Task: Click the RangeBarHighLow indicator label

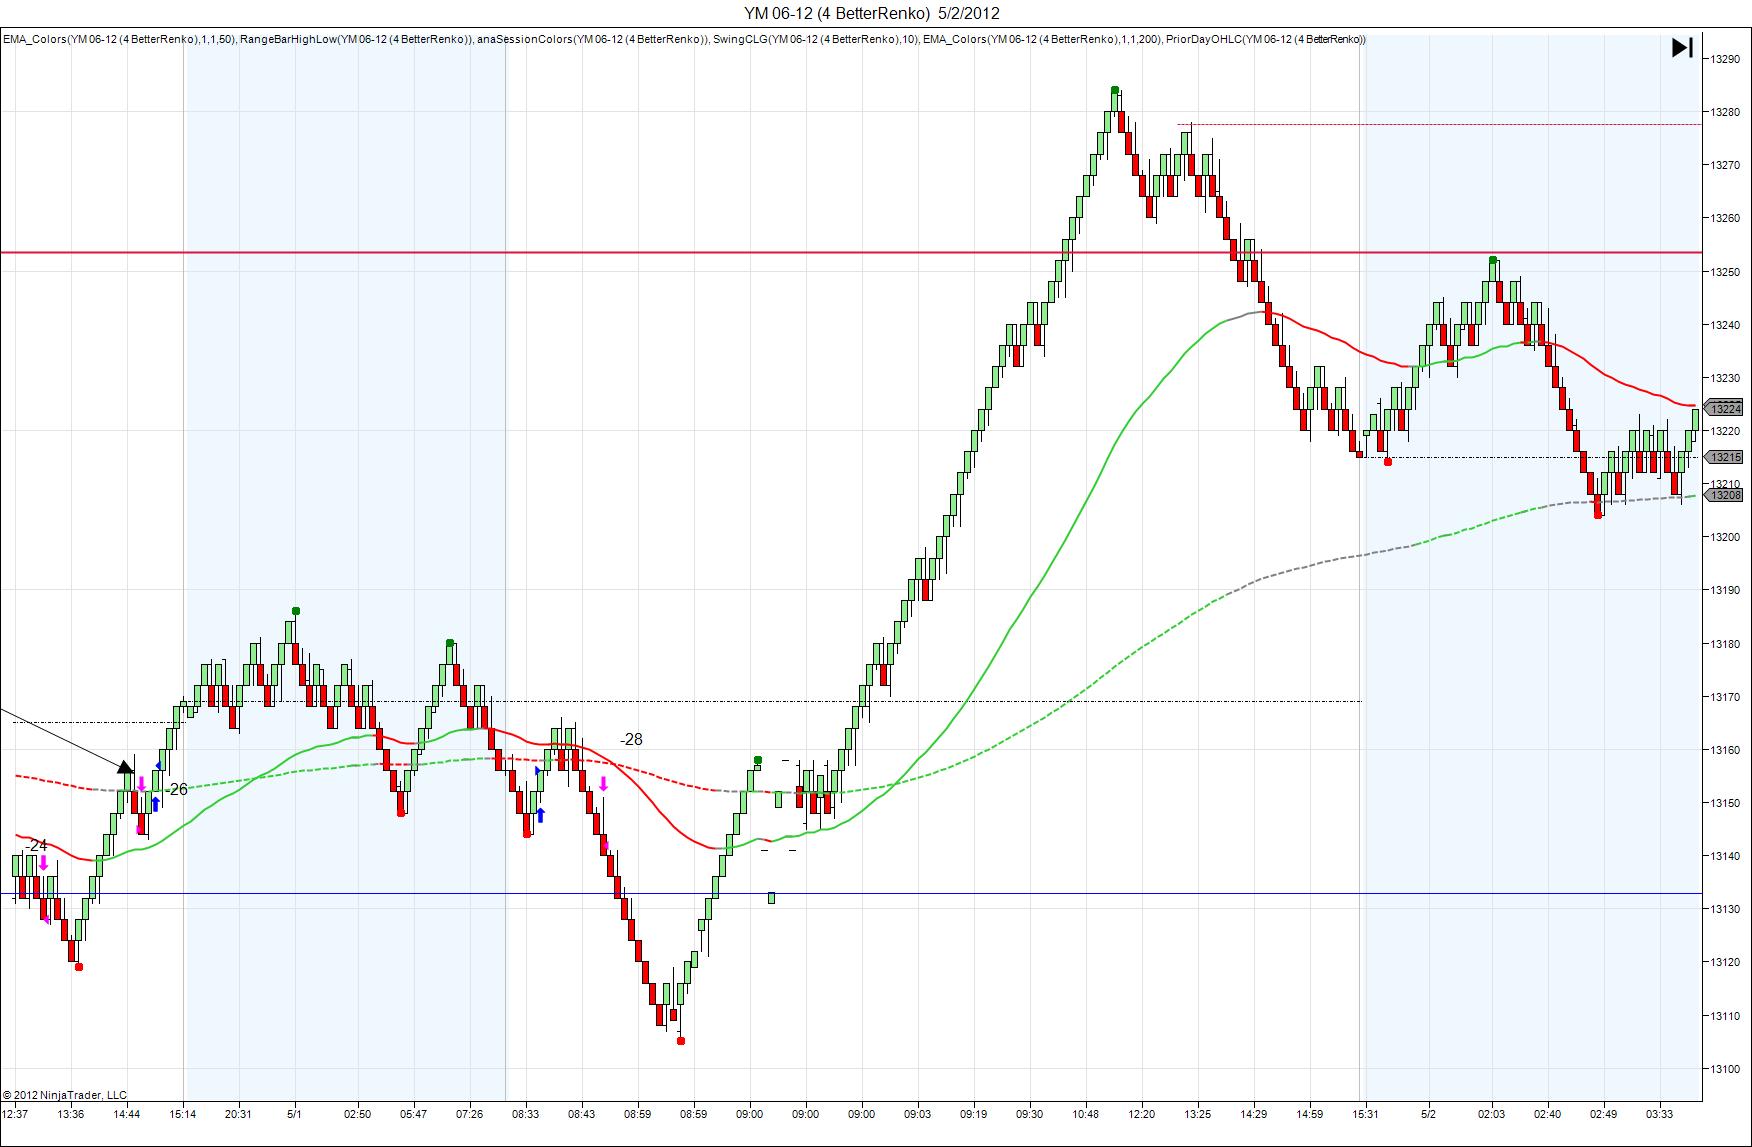Action: pos(356,39)
